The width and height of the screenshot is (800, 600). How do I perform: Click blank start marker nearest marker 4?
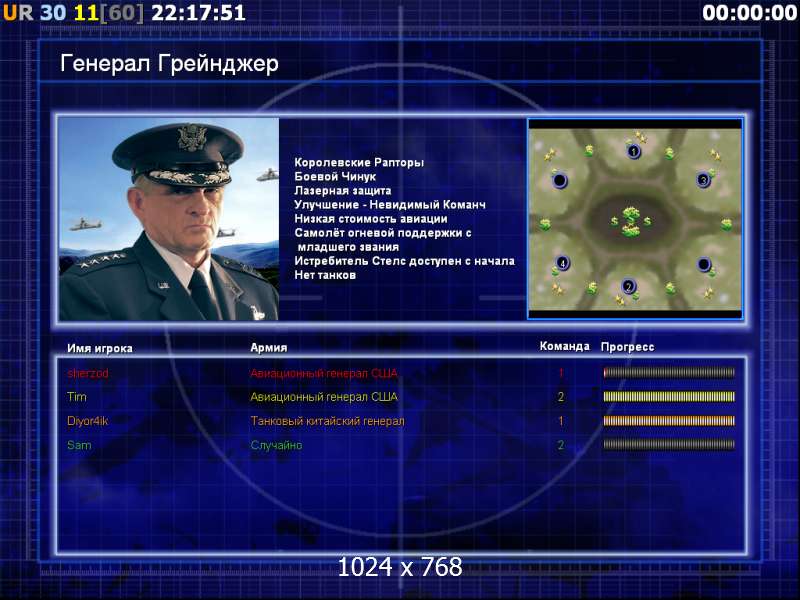tap(560, 180)
